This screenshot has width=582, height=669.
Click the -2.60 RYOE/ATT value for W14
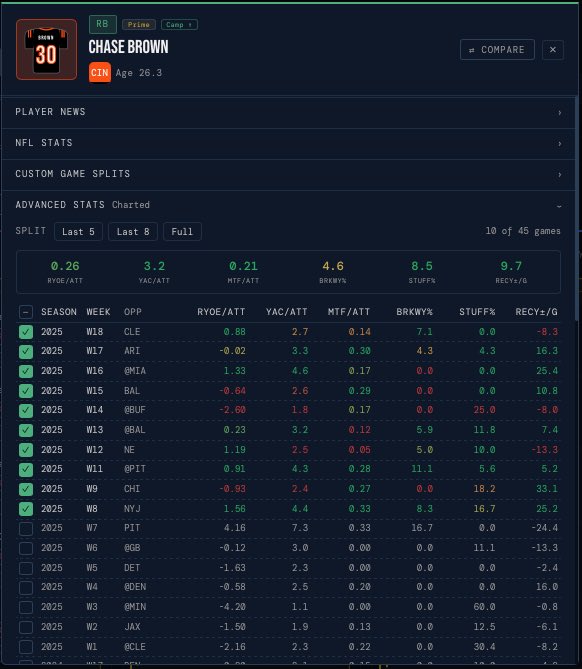click(232, 410)
